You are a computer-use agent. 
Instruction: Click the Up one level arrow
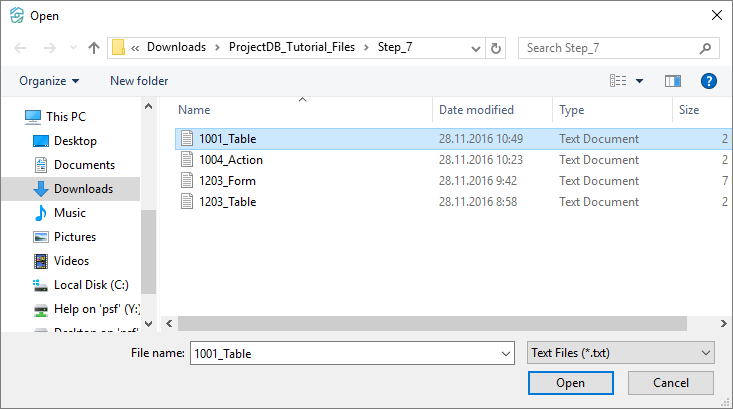coord(94,47)
